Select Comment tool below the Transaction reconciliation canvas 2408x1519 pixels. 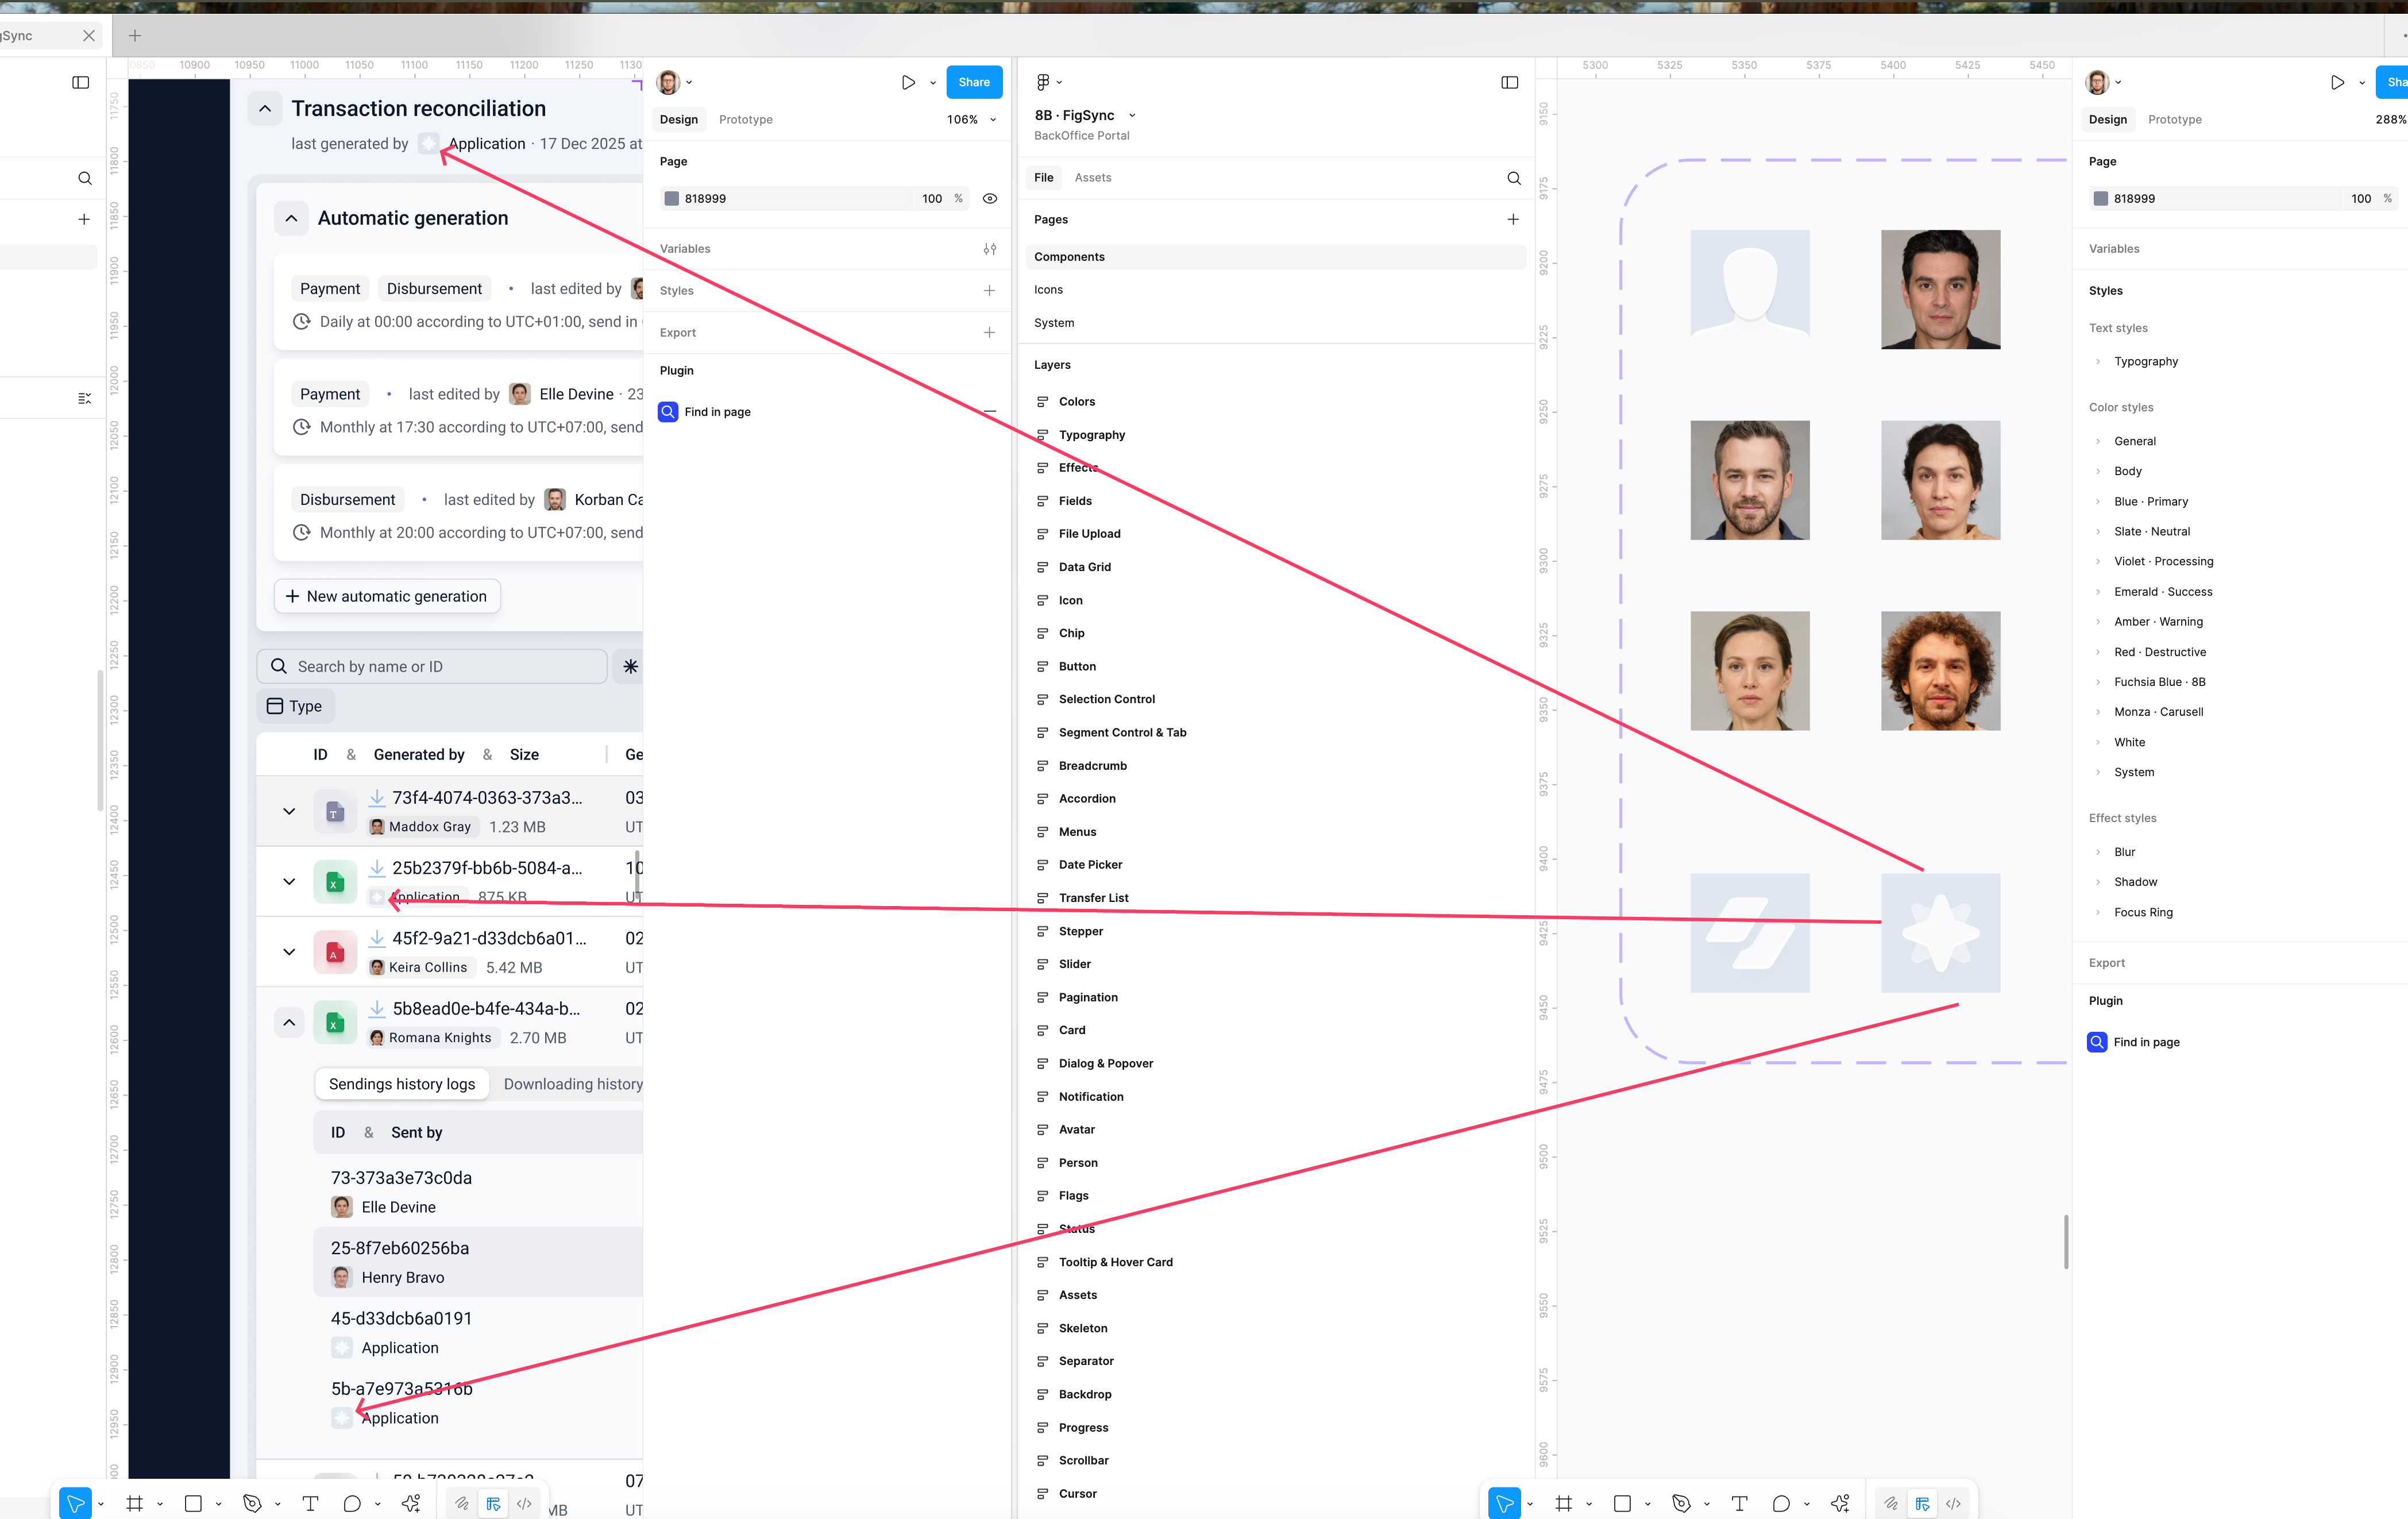[352, 1503]
